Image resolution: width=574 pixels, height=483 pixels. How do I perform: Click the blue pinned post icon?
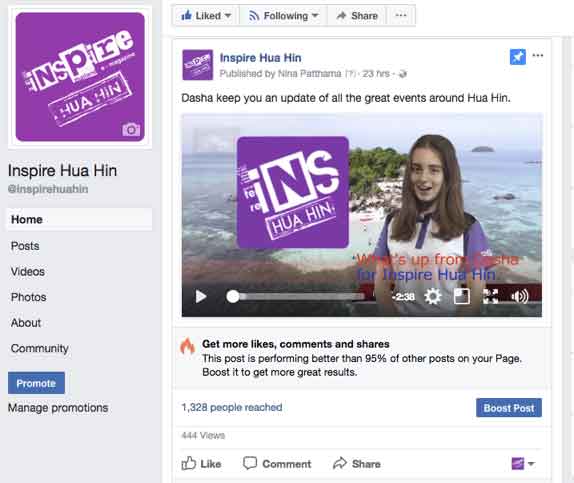click(518, 57)
